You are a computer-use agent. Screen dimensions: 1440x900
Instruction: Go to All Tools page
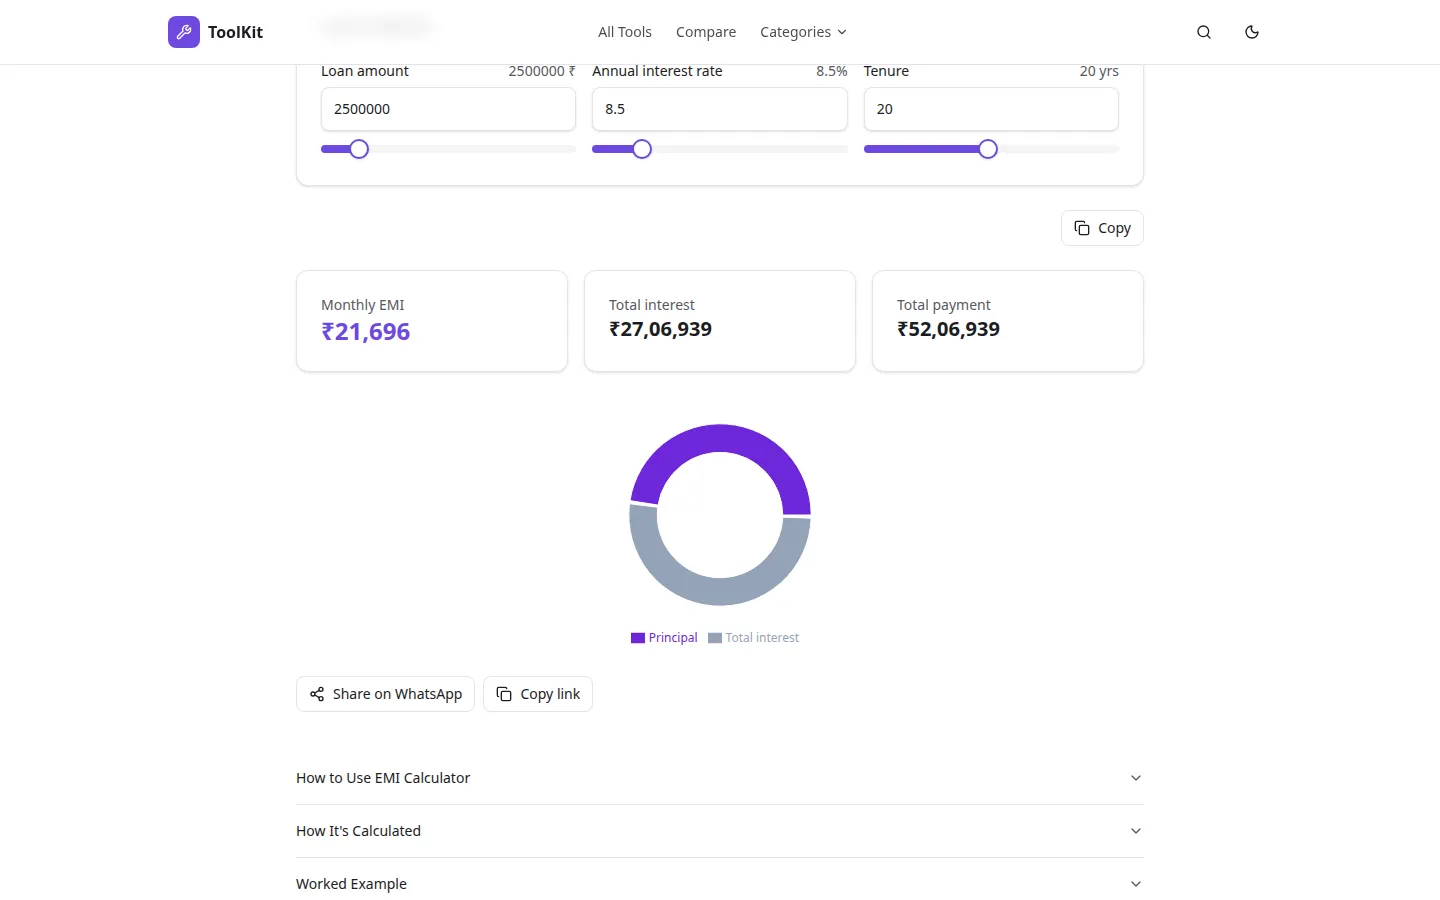pyautogui.click(x=625, y=32)
